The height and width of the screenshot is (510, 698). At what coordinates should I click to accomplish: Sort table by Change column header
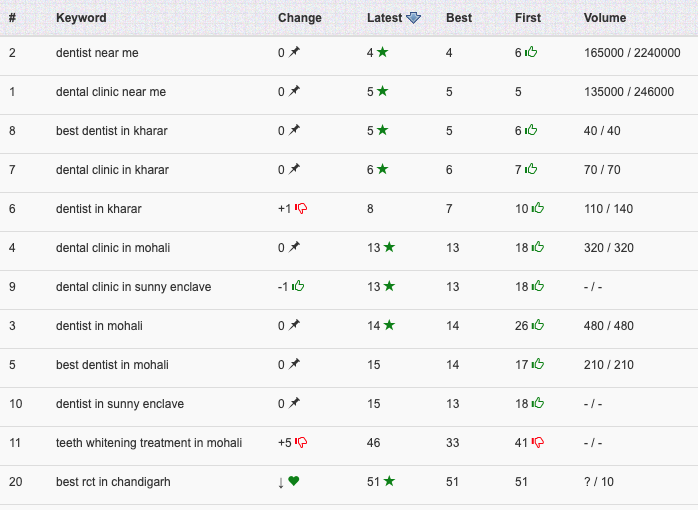pos(300,18)
